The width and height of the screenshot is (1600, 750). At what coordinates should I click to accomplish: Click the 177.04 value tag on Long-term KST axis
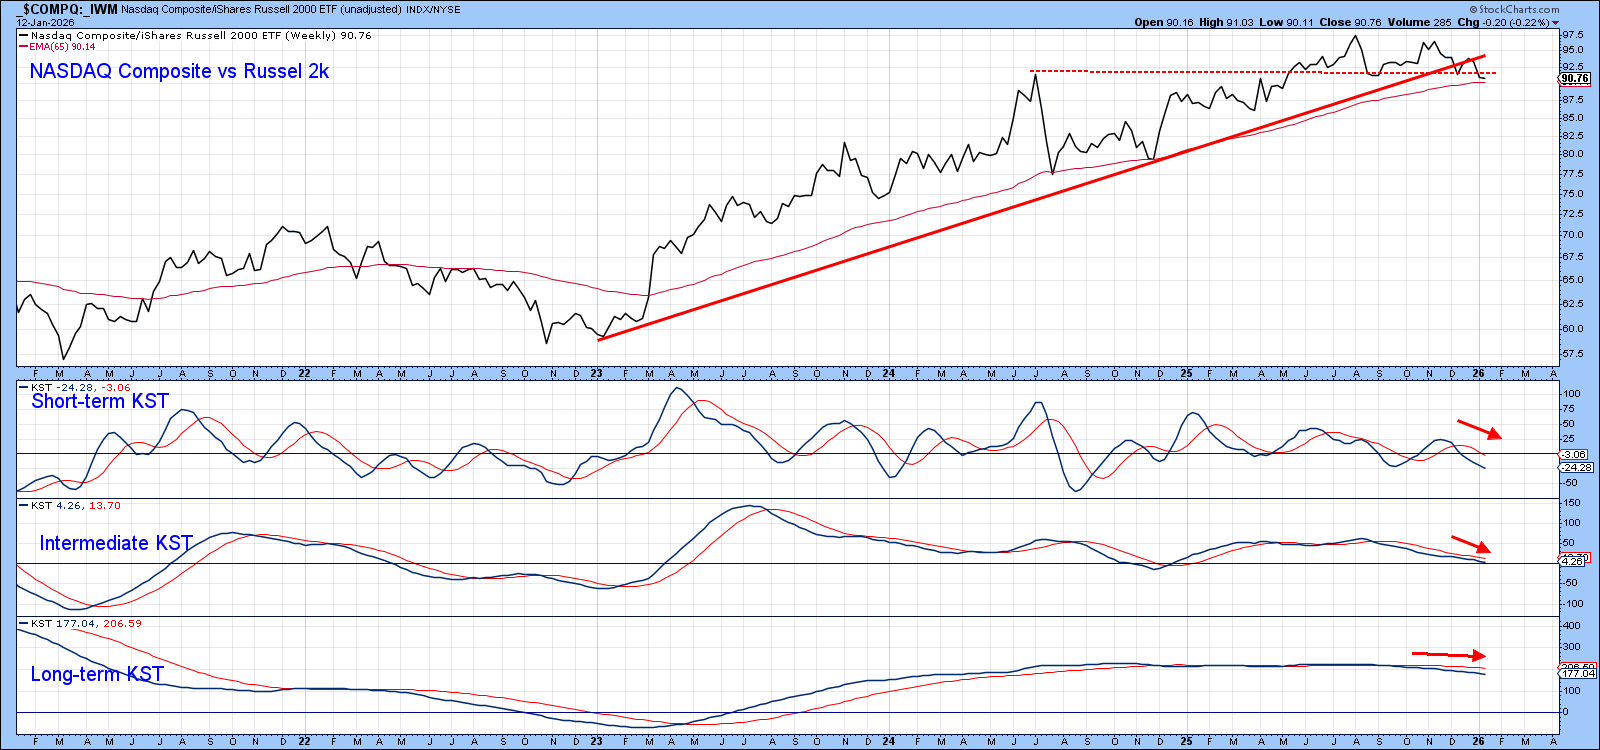pos(1579,673)
